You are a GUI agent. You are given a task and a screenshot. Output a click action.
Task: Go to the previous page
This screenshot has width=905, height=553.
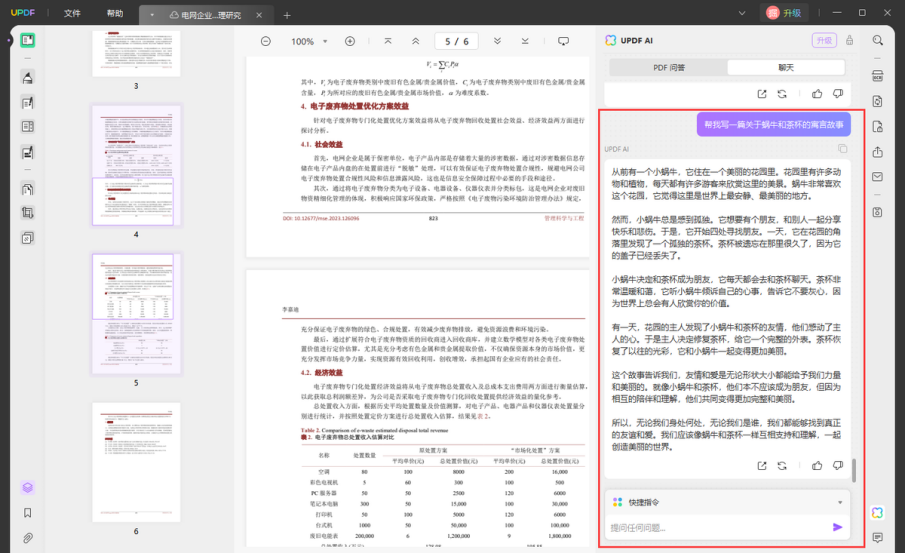(416, 41)
